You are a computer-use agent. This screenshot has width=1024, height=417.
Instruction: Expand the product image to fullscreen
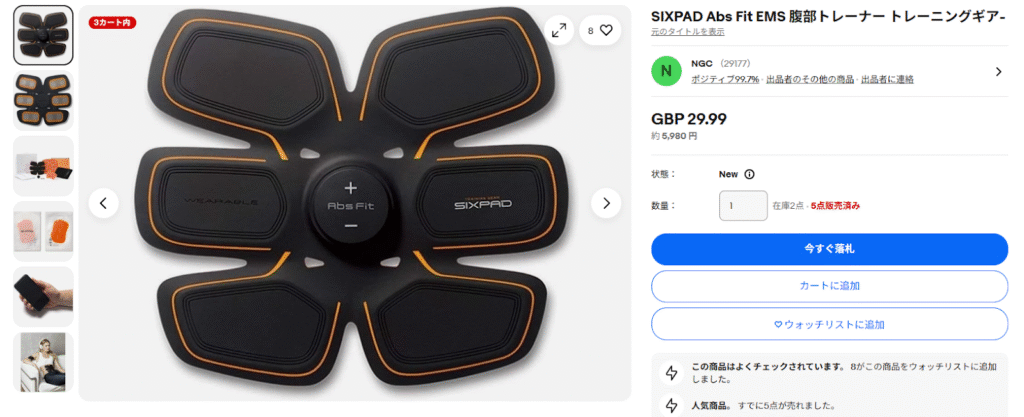point(559,30)
